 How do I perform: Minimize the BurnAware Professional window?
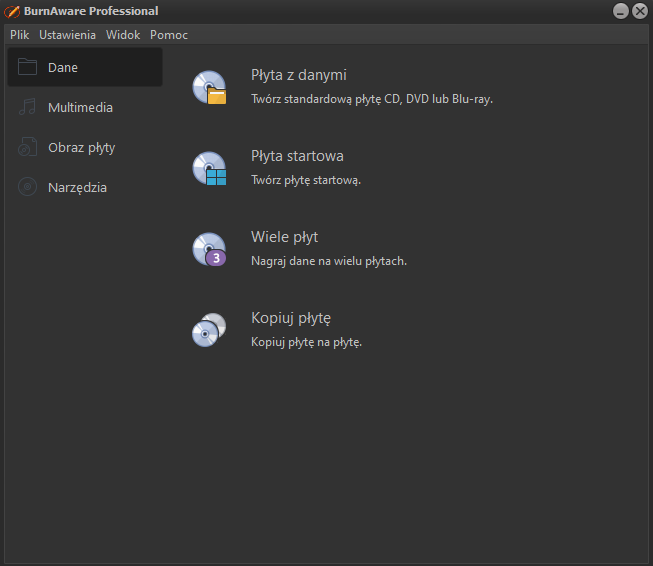[x=621, y=11]
